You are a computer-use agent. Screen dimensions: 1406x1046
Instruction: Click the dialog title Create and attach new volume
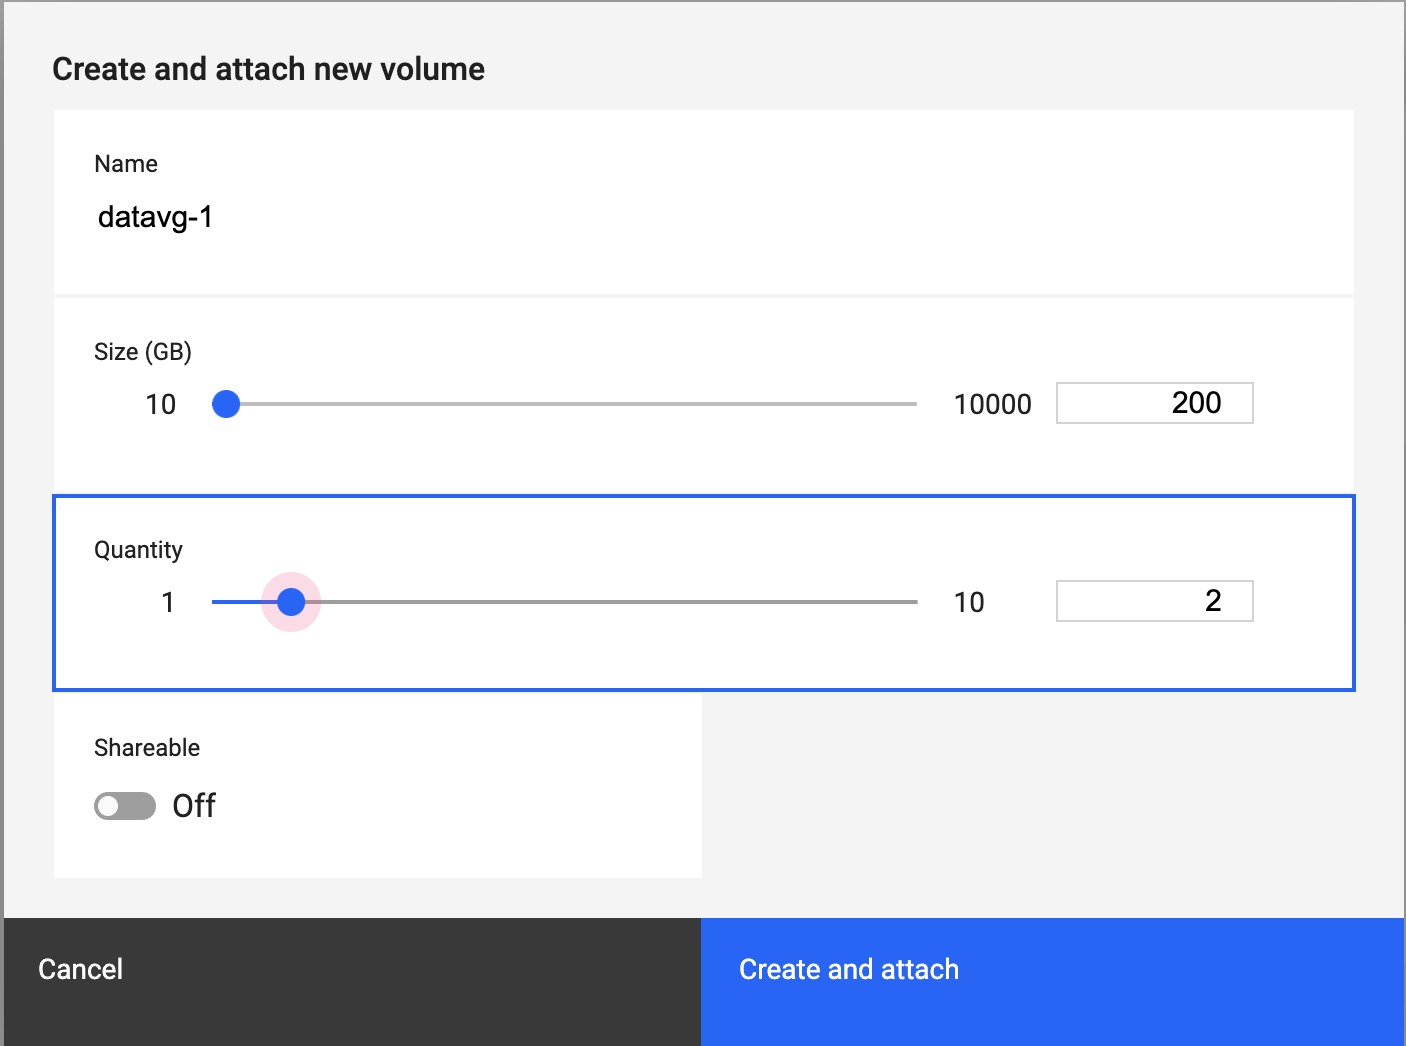269,68
